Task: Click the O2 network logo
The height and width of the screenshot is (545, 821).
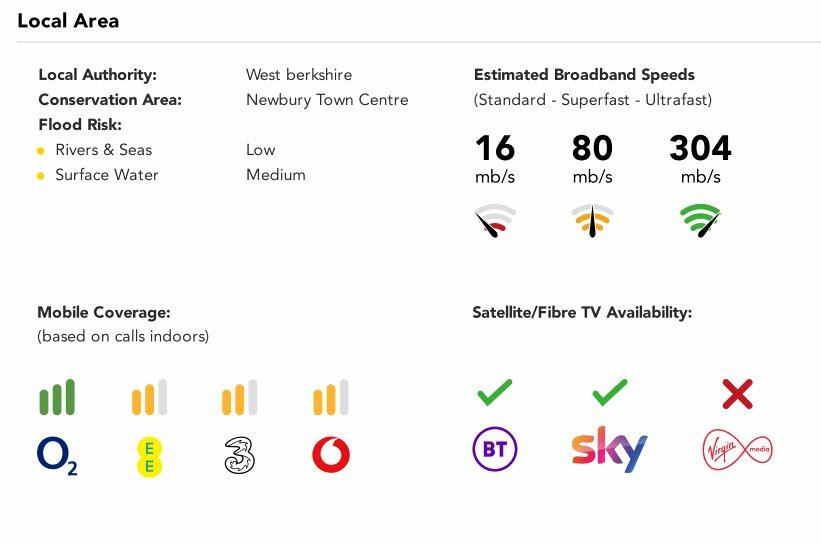Action: [x=57, y=455]
